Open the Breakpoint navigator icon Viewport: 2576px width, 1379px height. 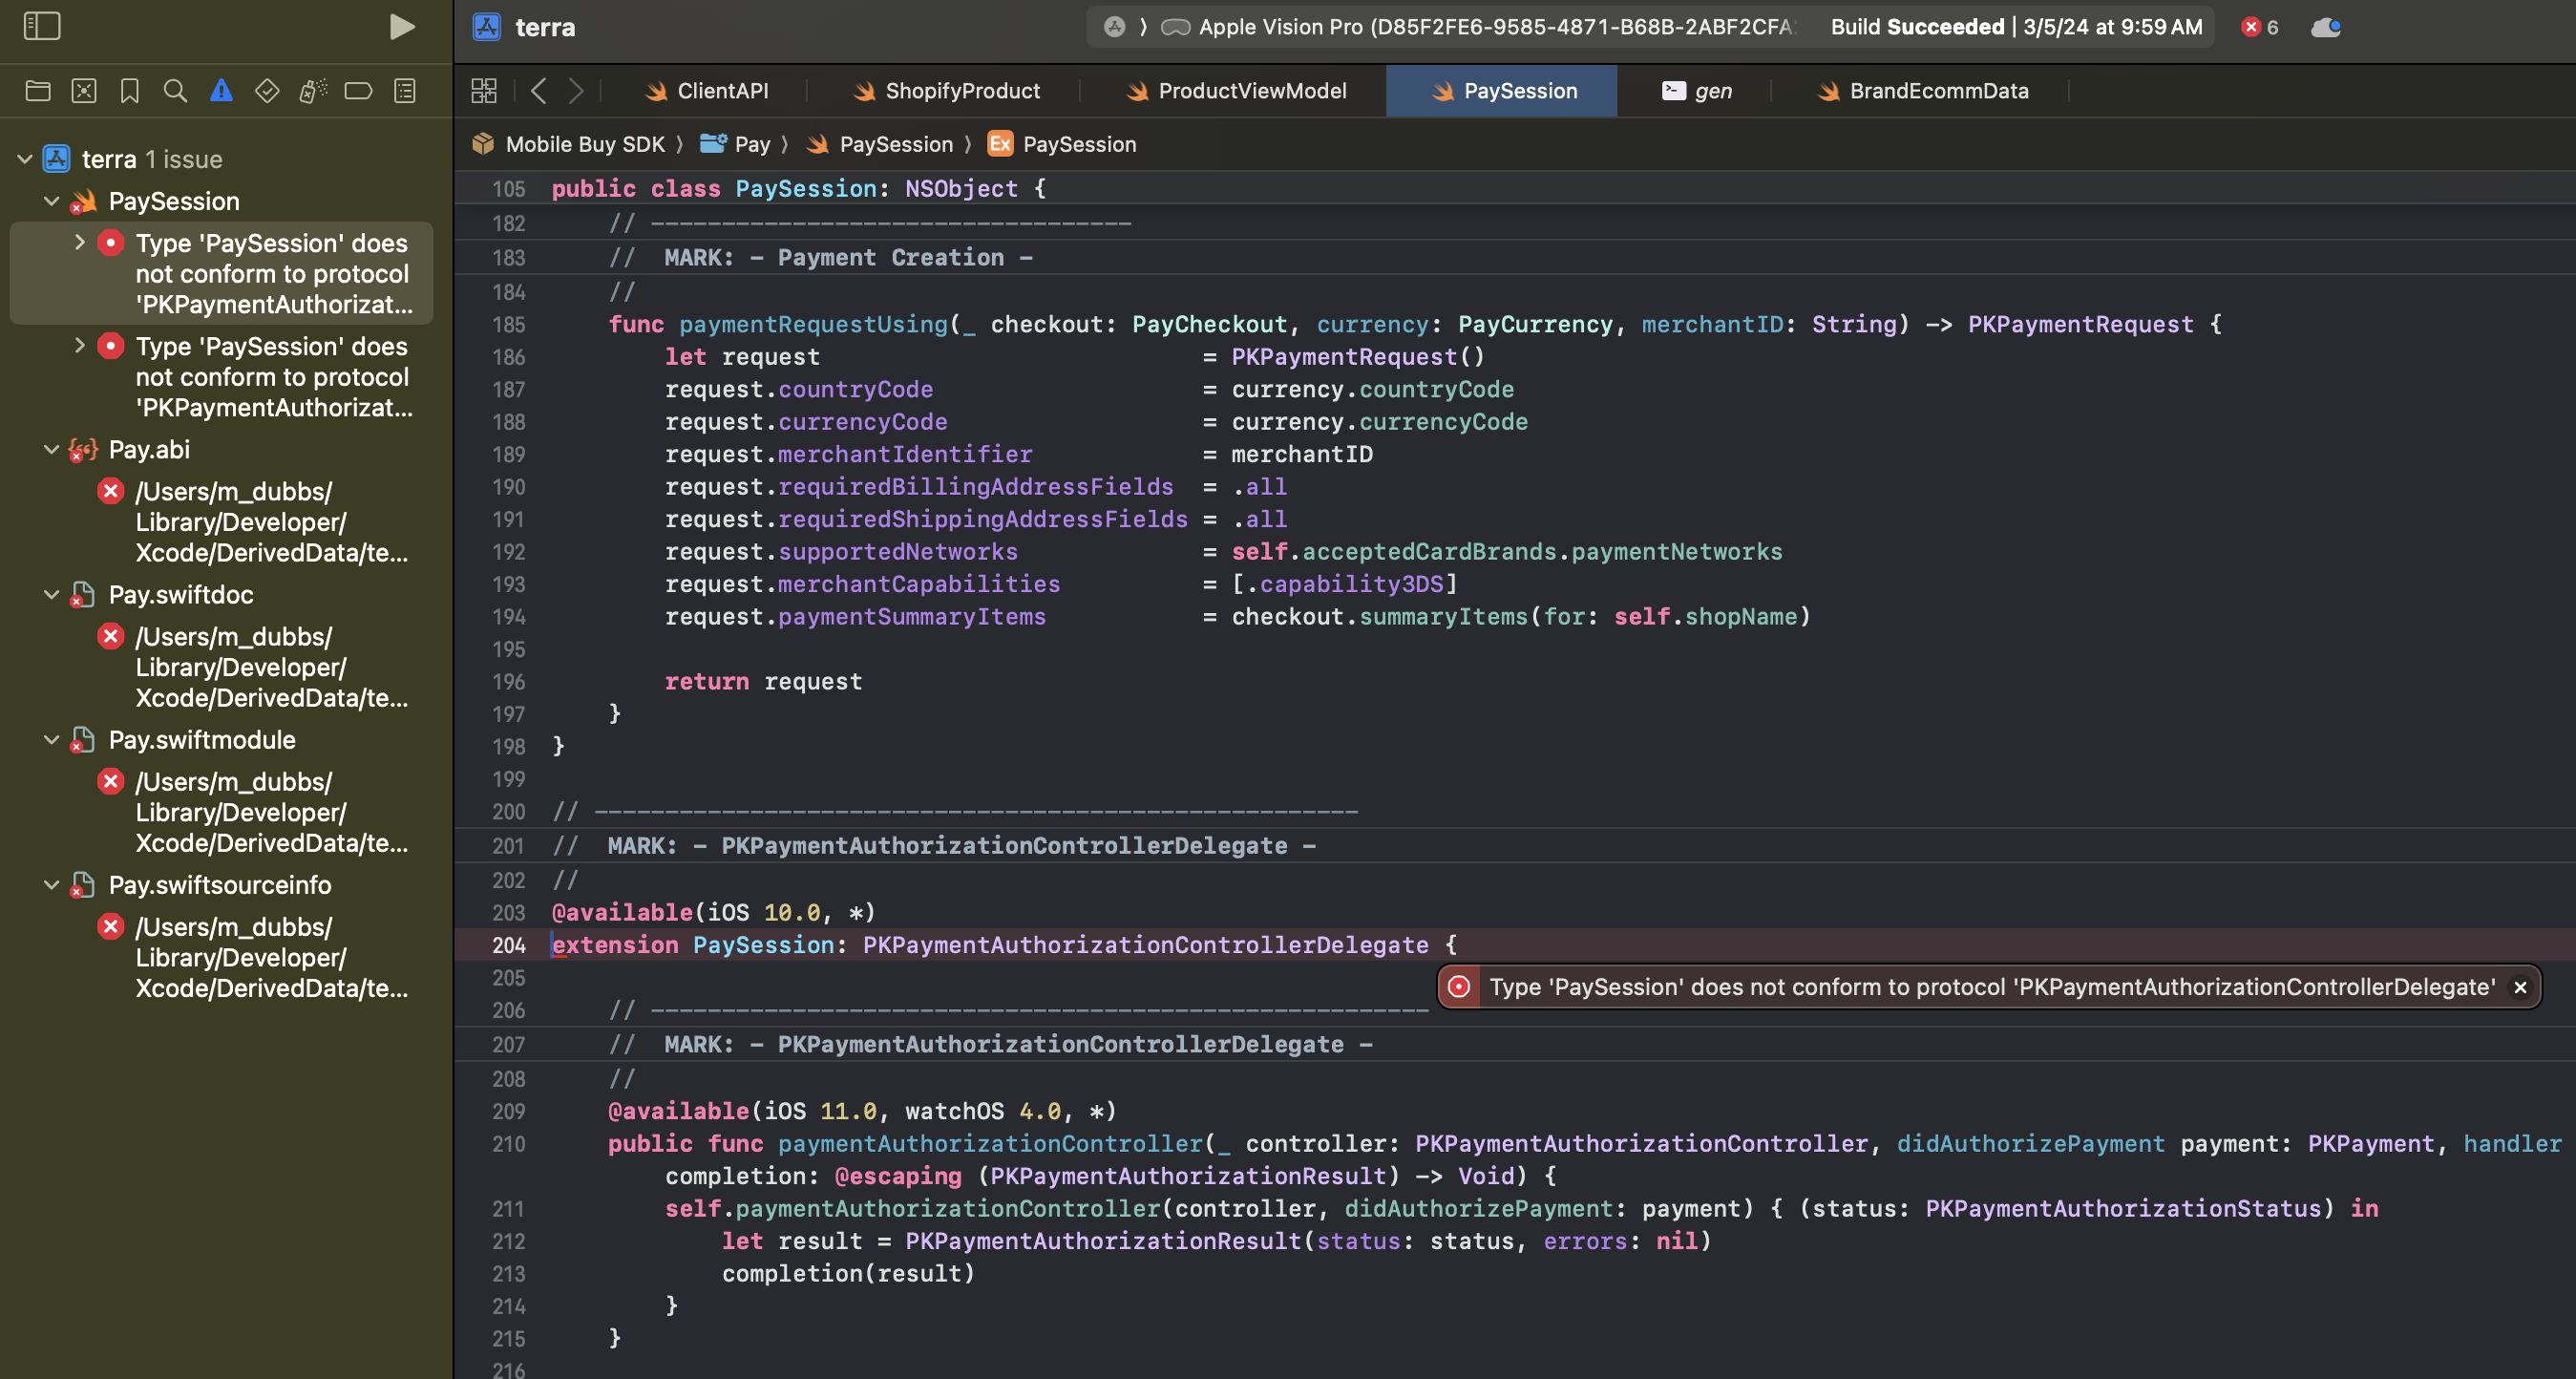(358, 91)
